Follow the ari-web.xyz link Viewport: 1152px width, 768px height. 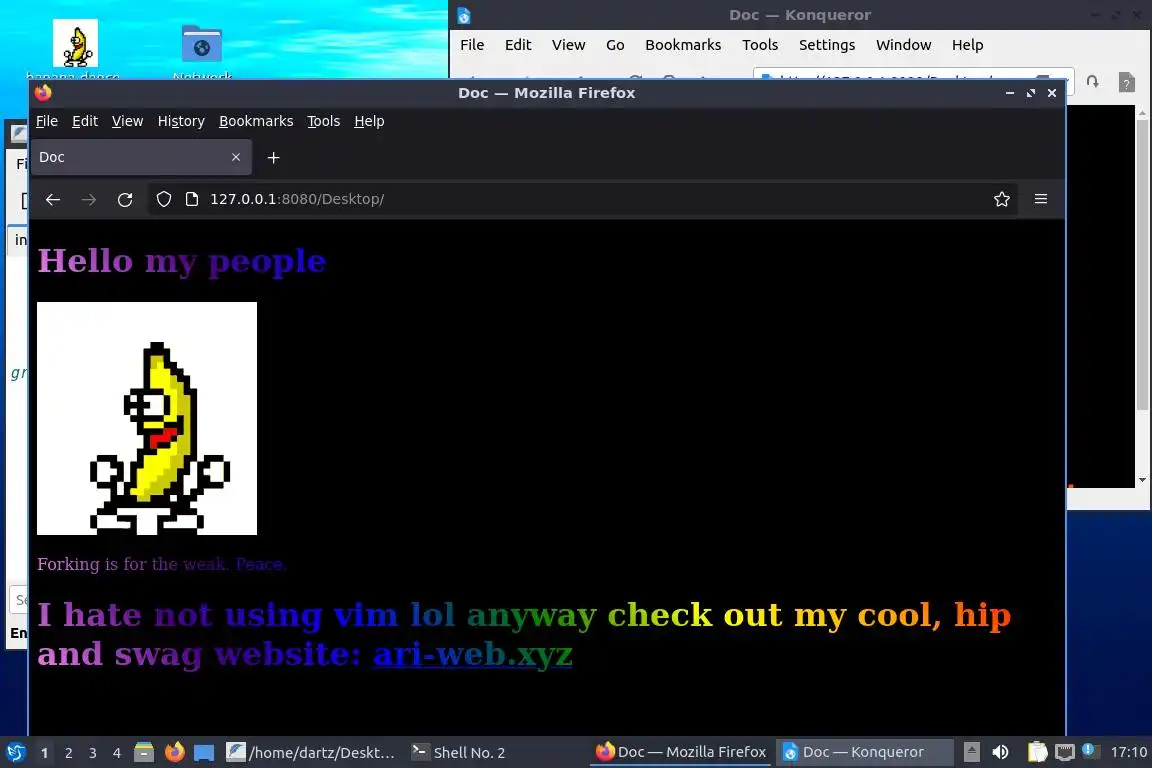(x=472, y=654)
